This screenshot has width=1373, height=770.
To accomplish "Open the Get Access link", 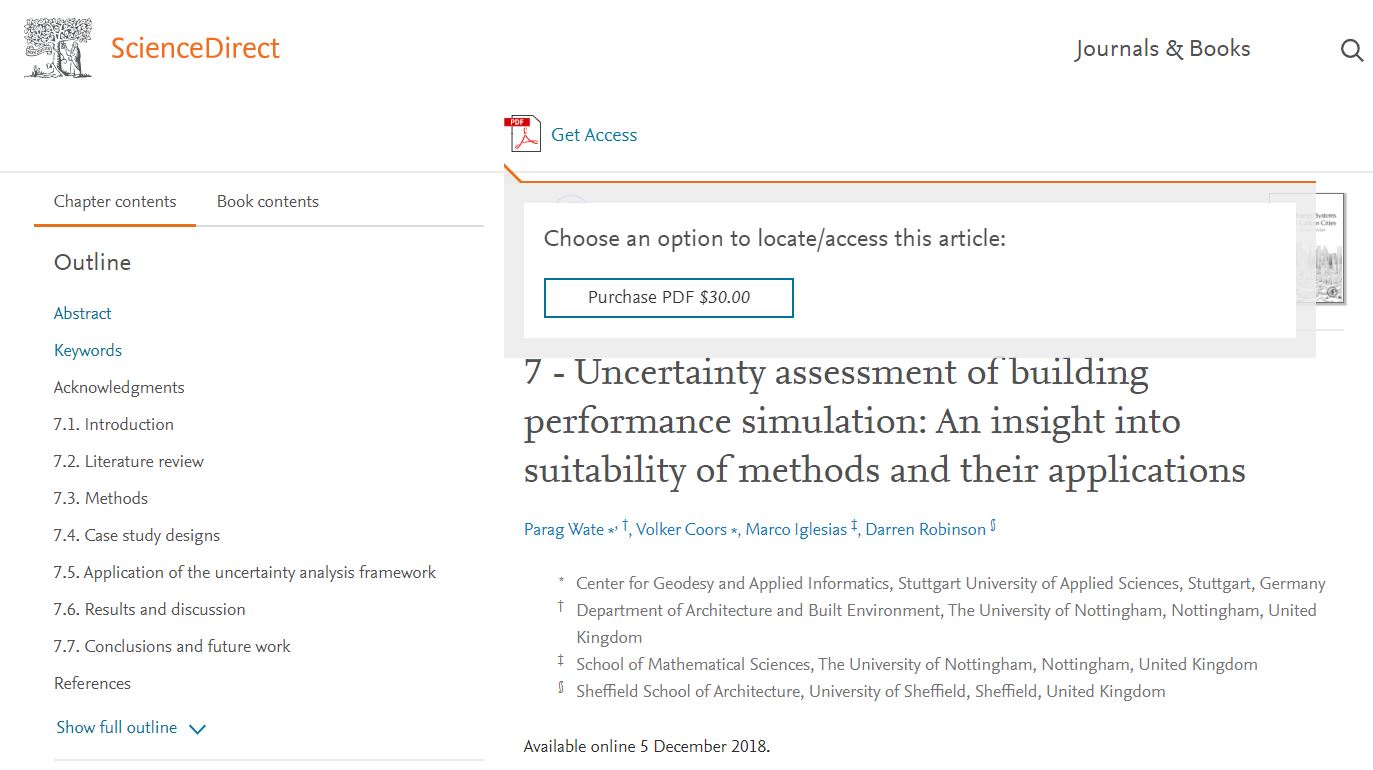I will pyautogui.click(x=594, y=135).
